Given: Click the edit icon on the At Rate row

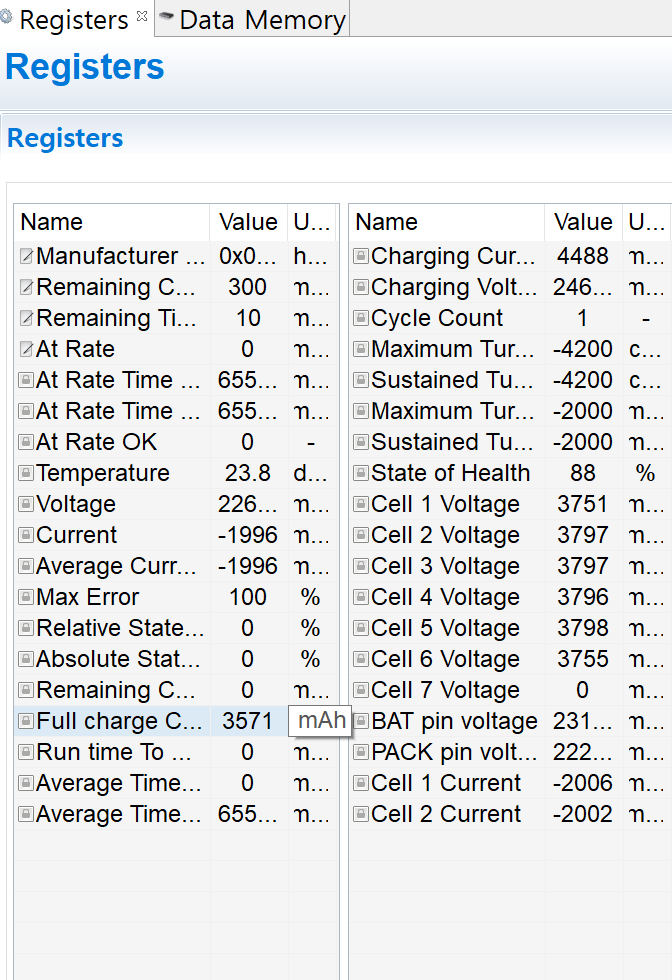Looking at the screenshot, I should tap(26, 350).
